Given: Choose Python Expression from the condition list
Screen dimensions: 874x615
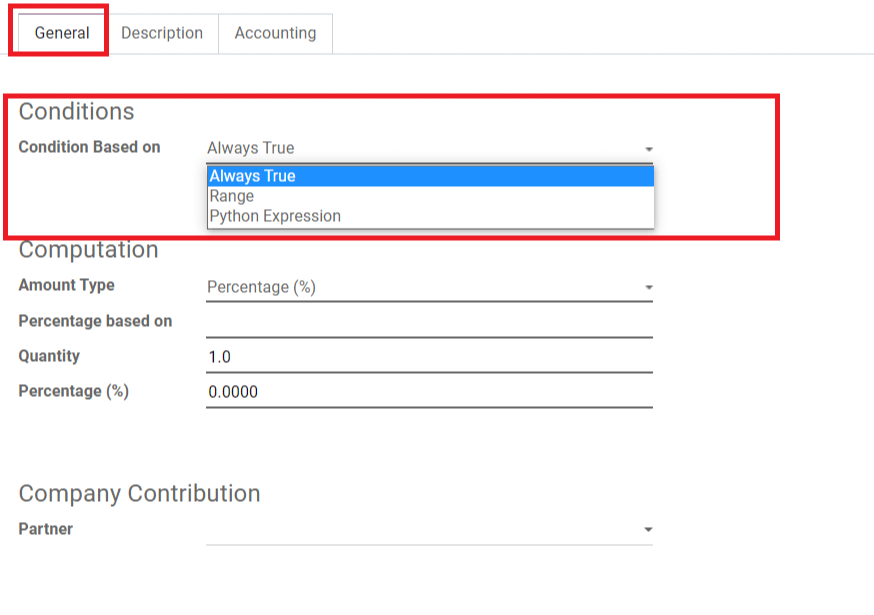Looking at the screenshot, I should [x=430, y=216].
